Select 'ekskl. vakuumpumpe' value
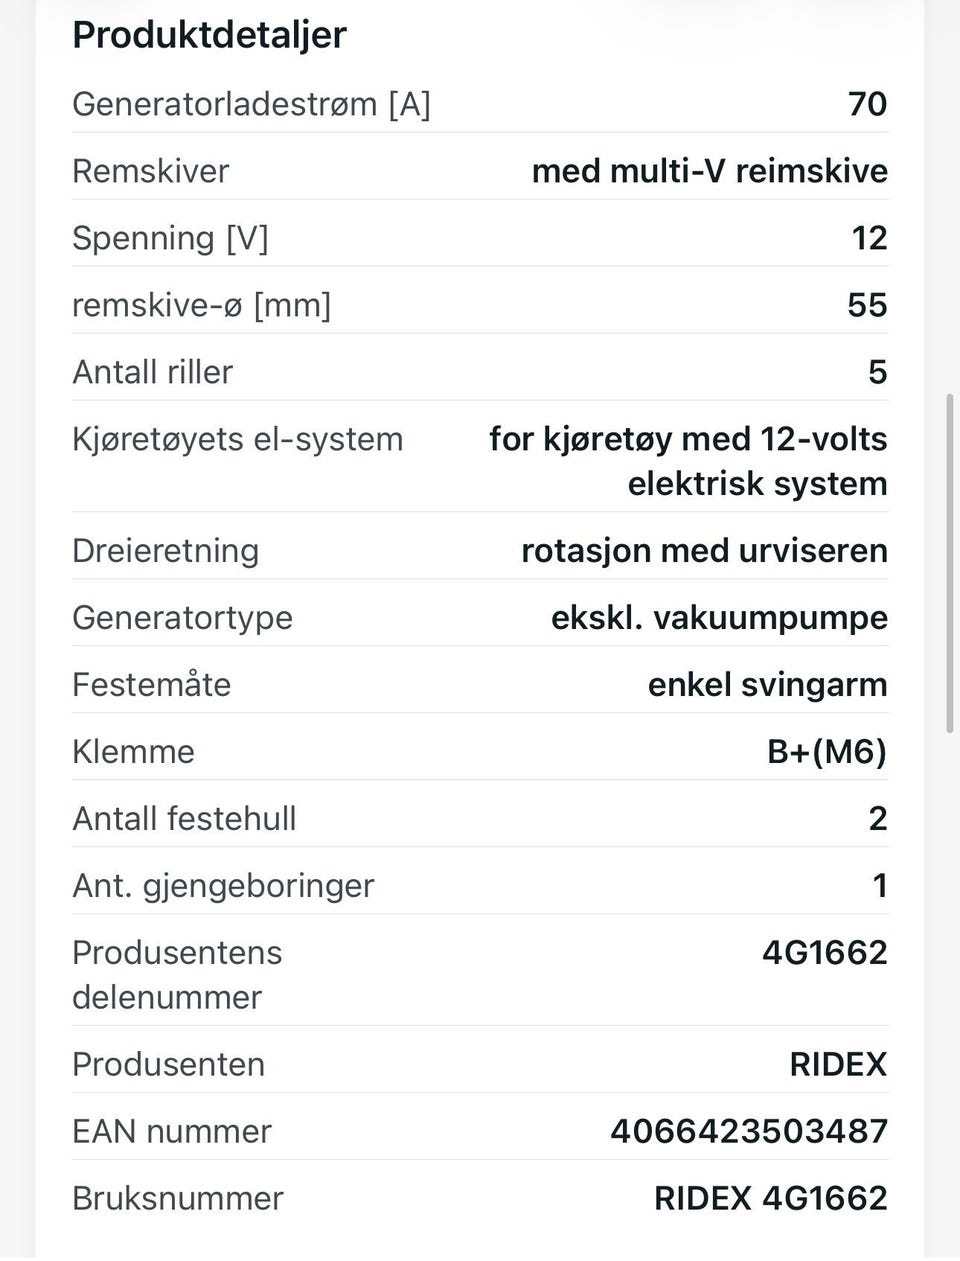The width and height of the screenshot is (960, 1261). (x=719, y=618)
